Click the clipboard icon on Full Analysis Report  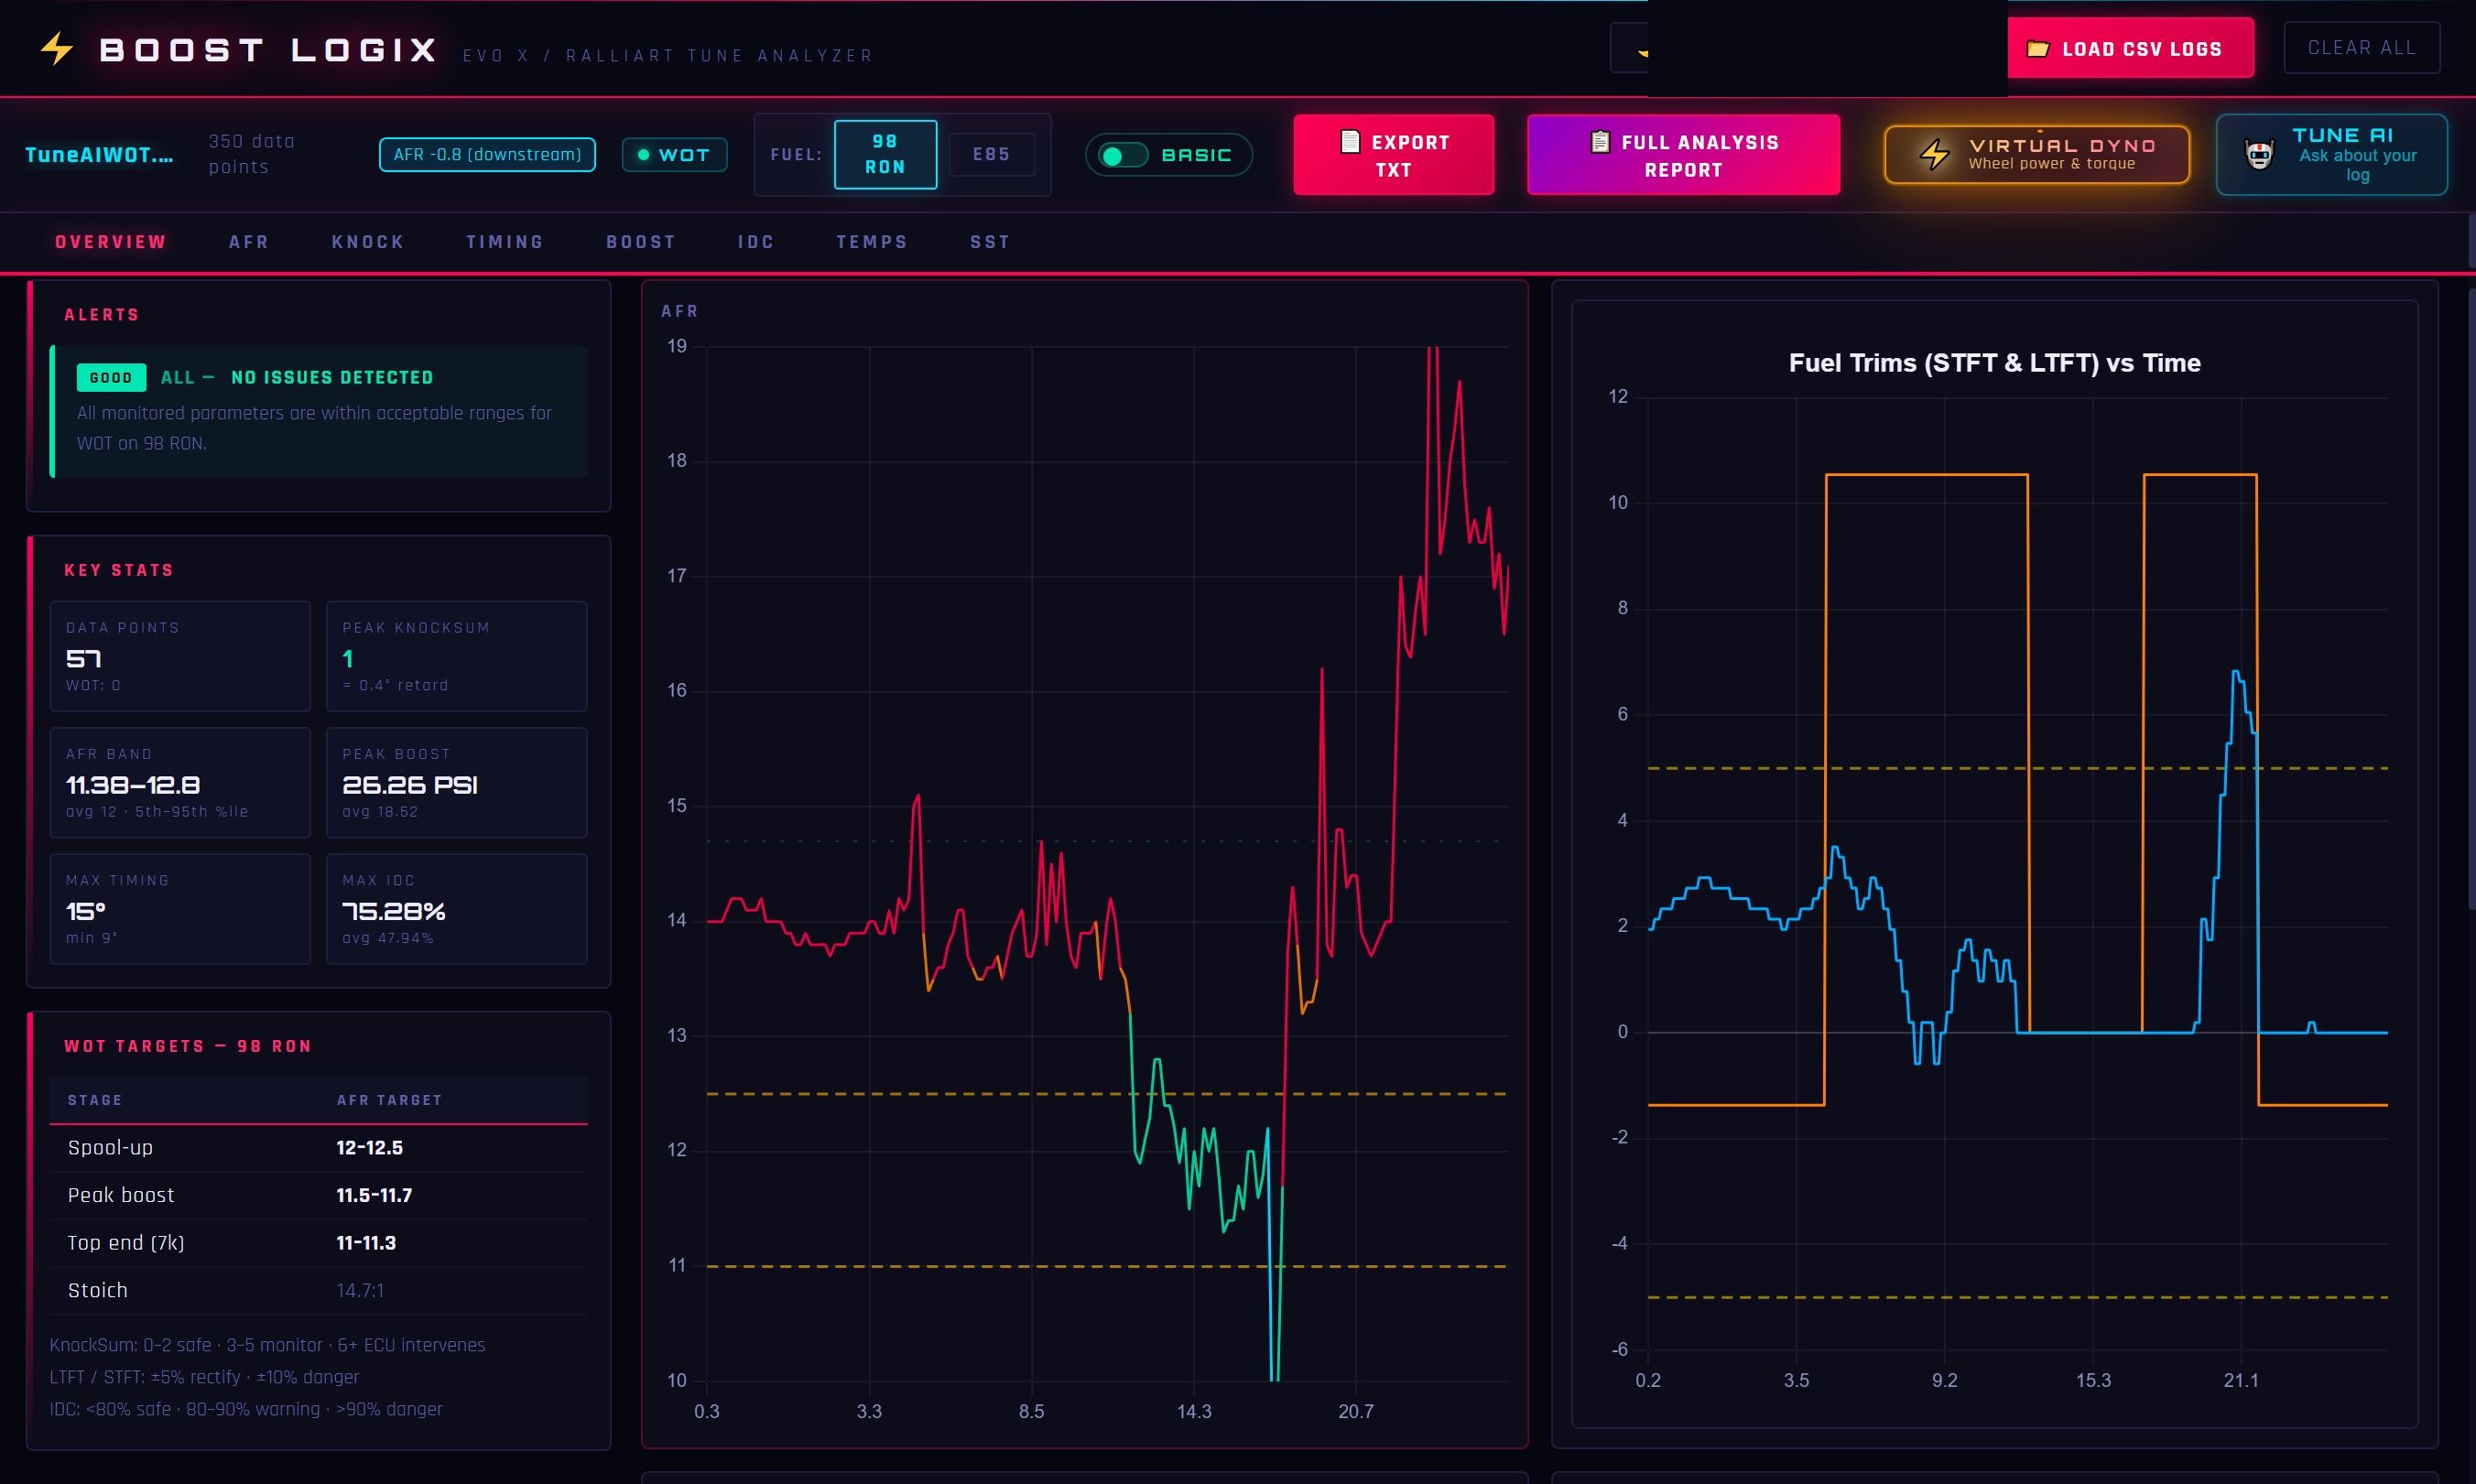coord(1600,142)
